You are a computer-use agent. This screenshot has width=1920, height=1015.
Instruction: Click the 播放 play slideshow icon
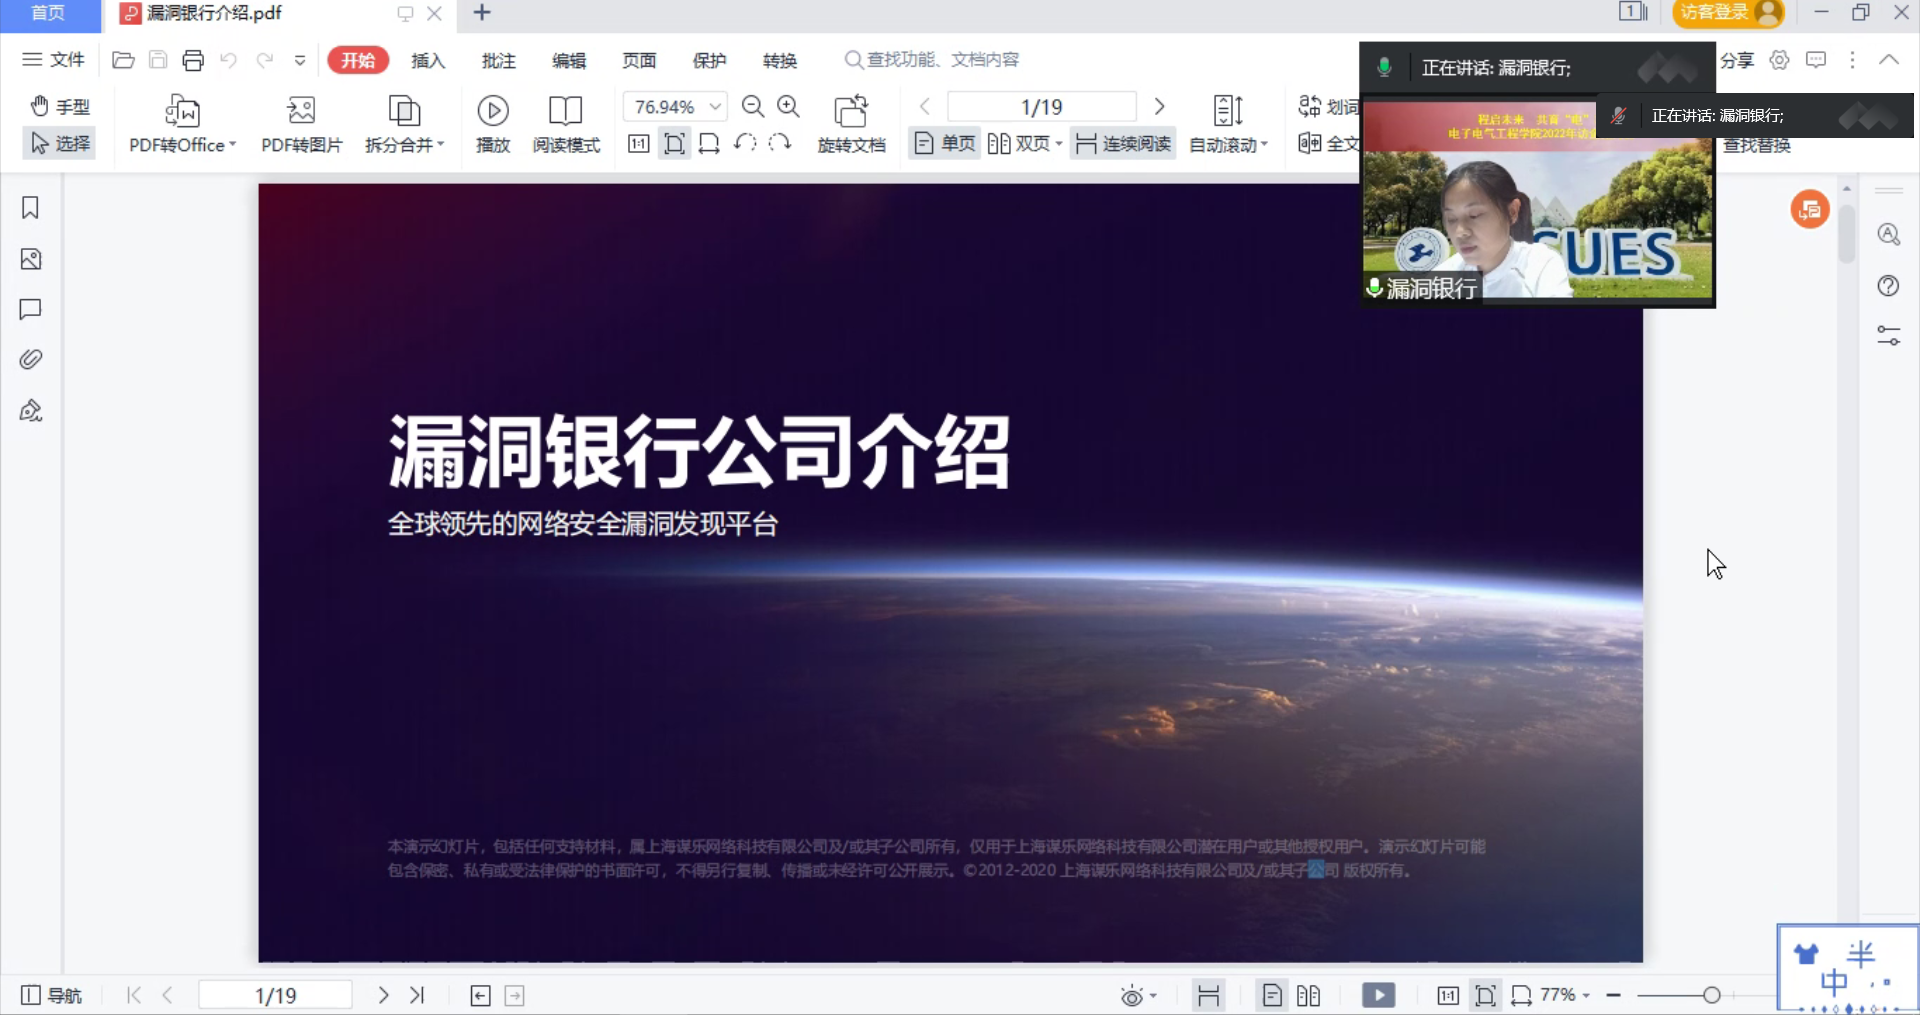click(492, 111)
